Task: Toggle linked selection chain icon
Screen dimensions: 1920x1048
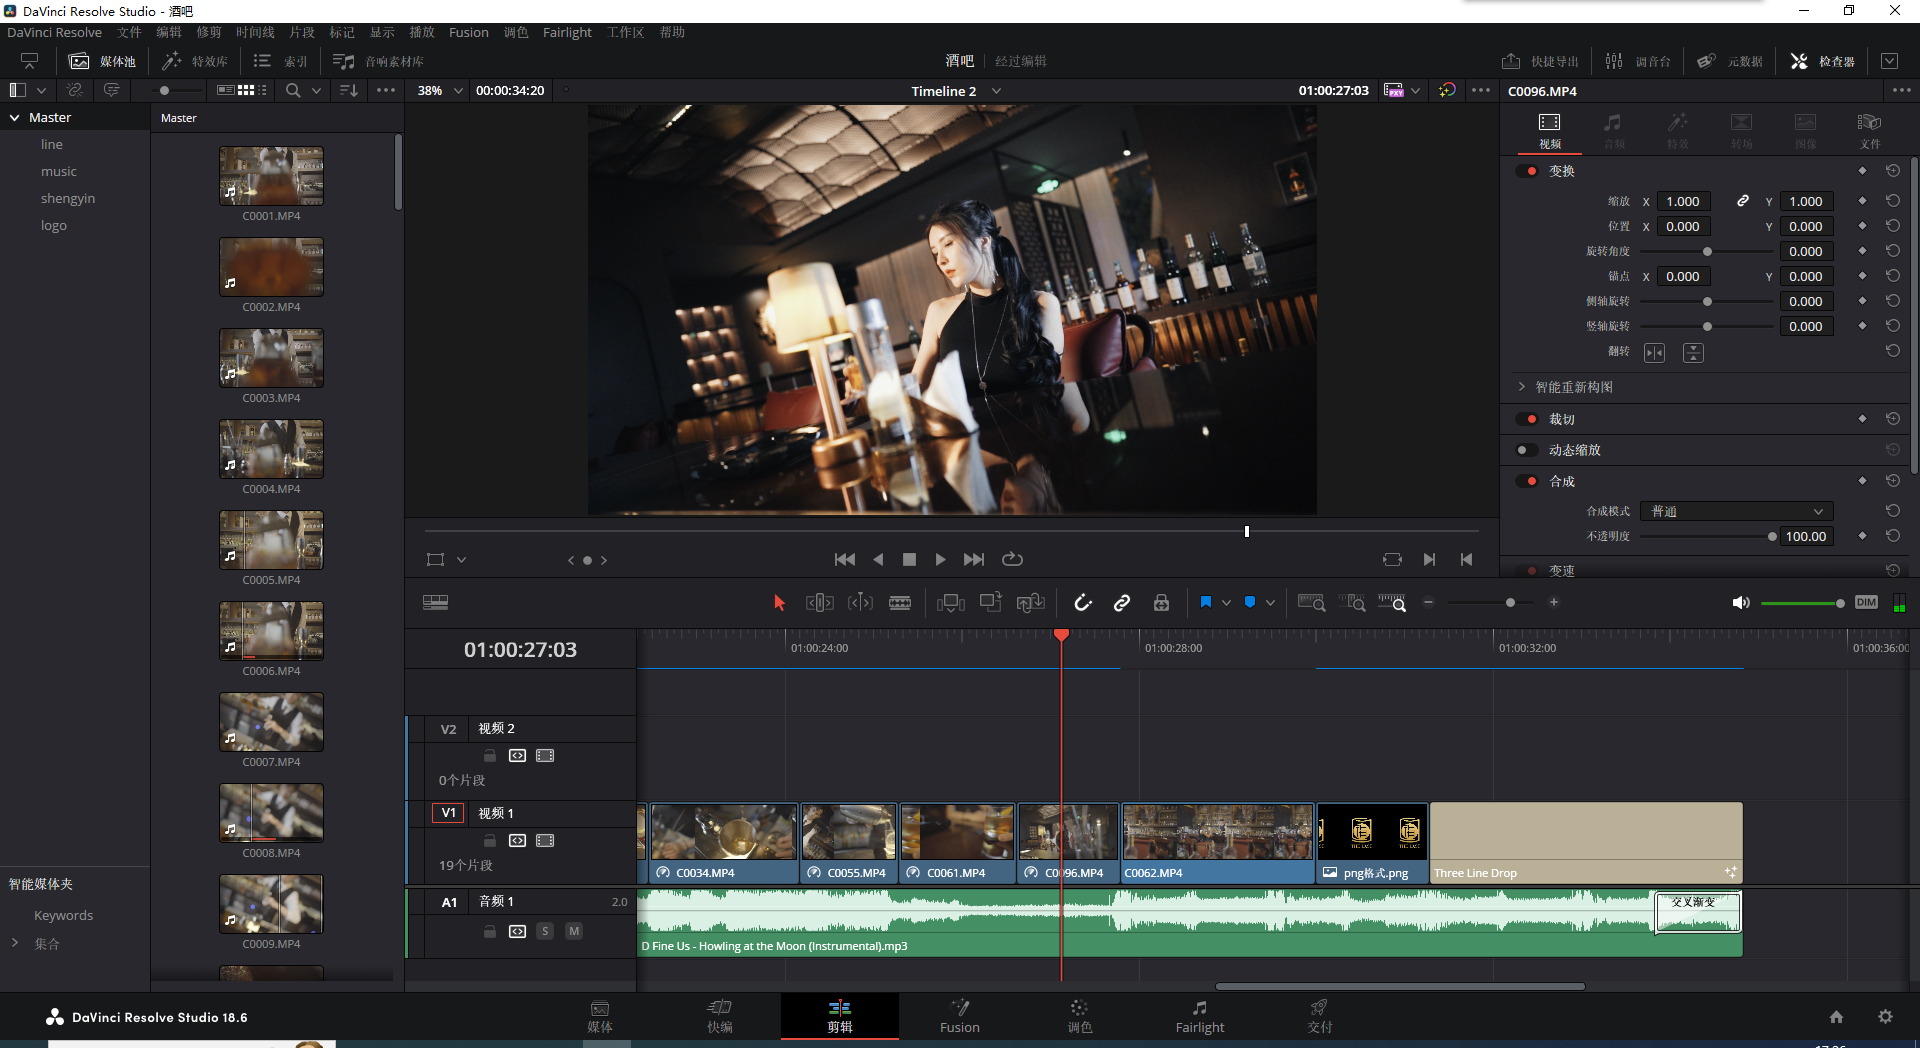Action: (x=1122, y=603)
